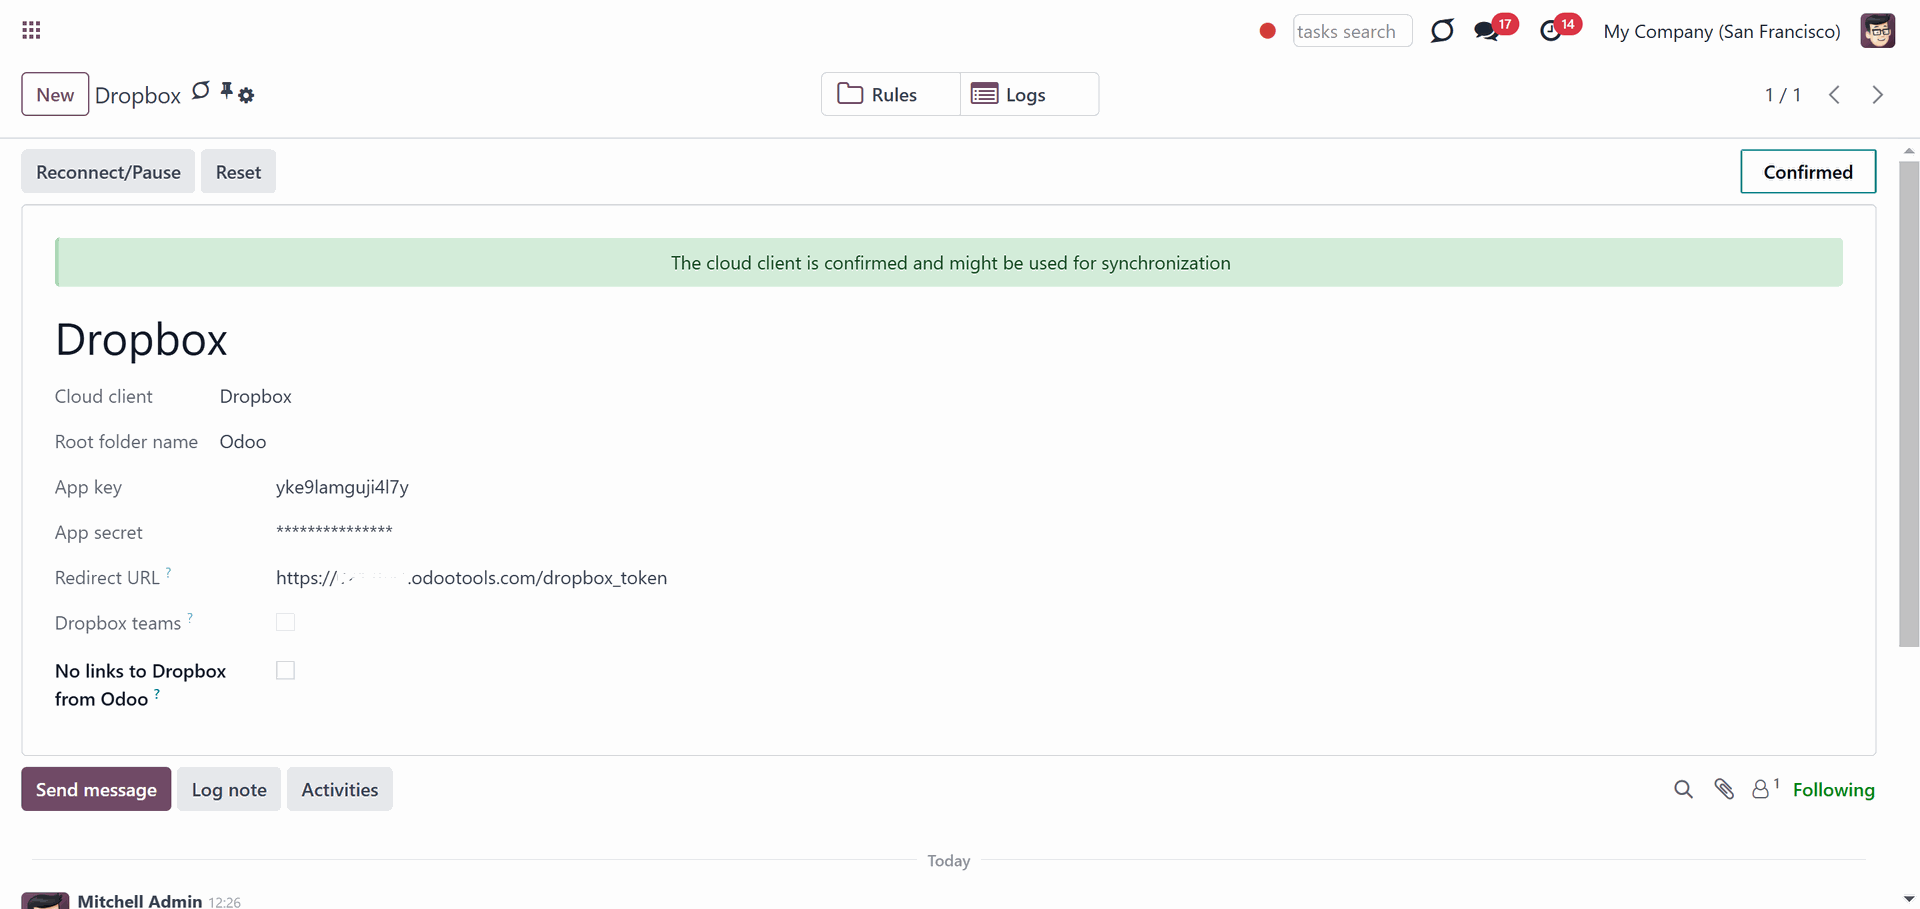Viewport: 1920px width, 909px height.
Task: Switch to Log note composer
Action: pos(229,789)
